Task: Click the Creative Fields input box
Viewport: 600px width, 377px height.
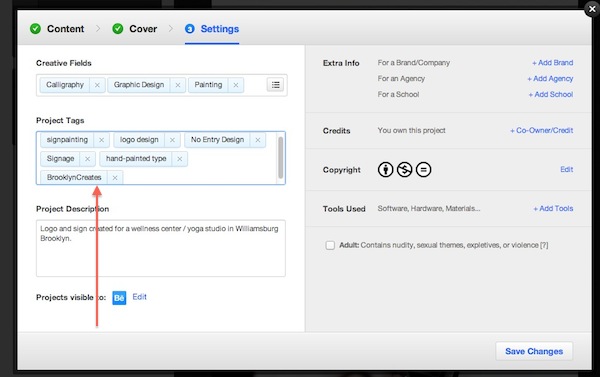Action: (161, 85)
